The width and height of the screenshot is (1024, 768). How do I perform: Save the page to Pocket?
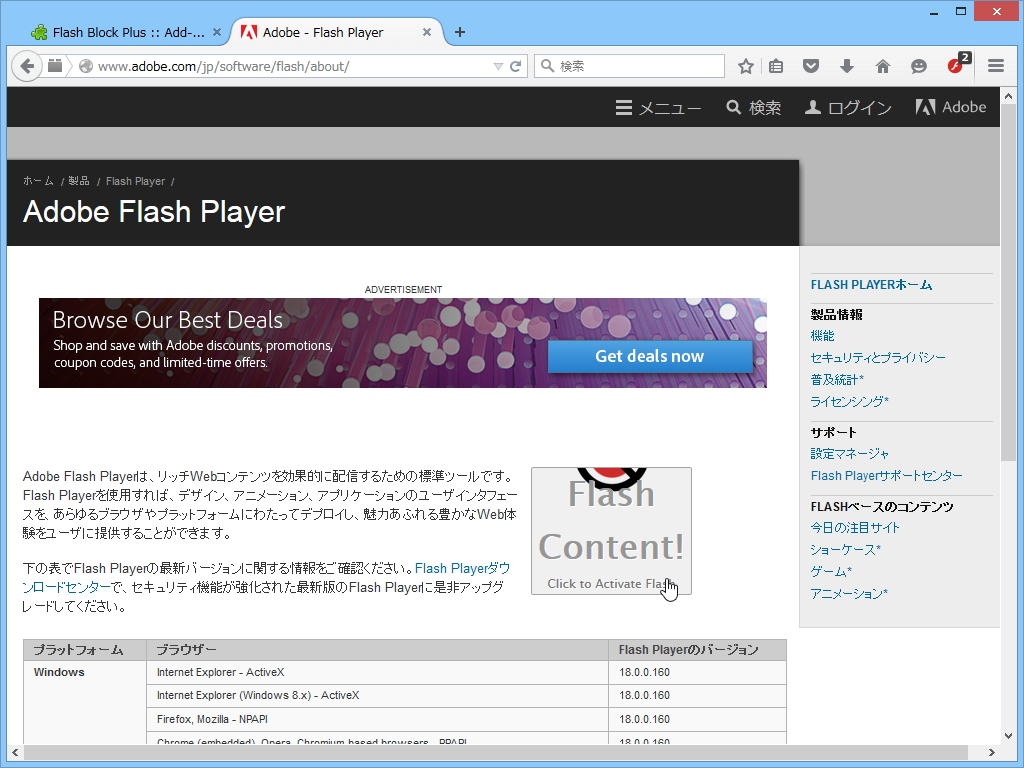click(810, 66)
